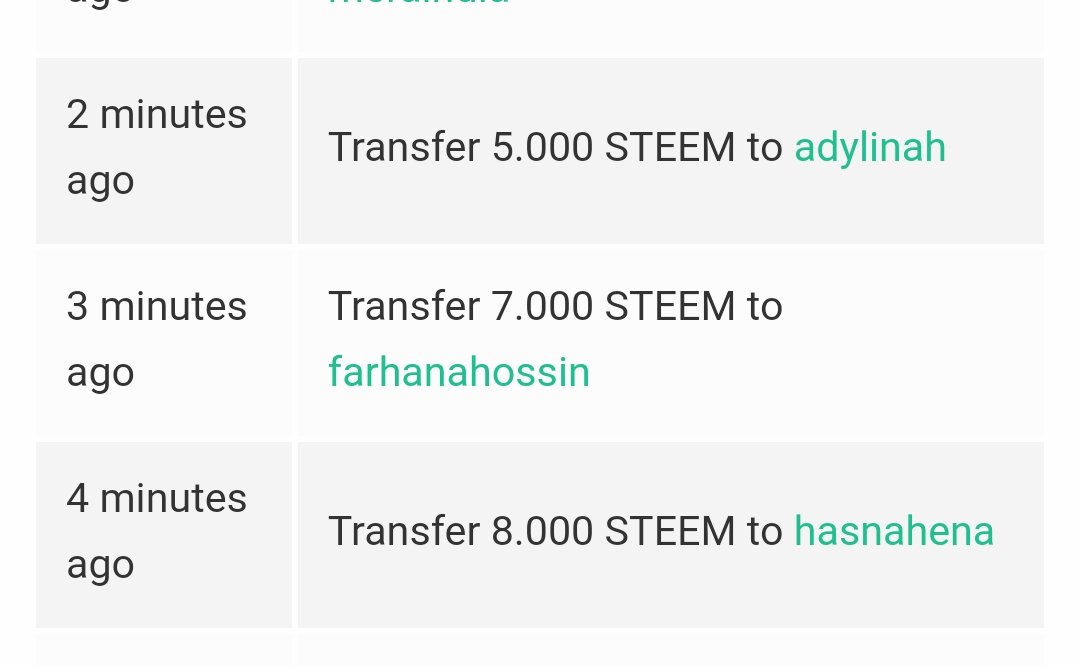Image resolution: width=1080 pixels, height=666 pixels.
Task: Select the "4 minutes ago" timestamp cell
Action: (x=164, y=534)
